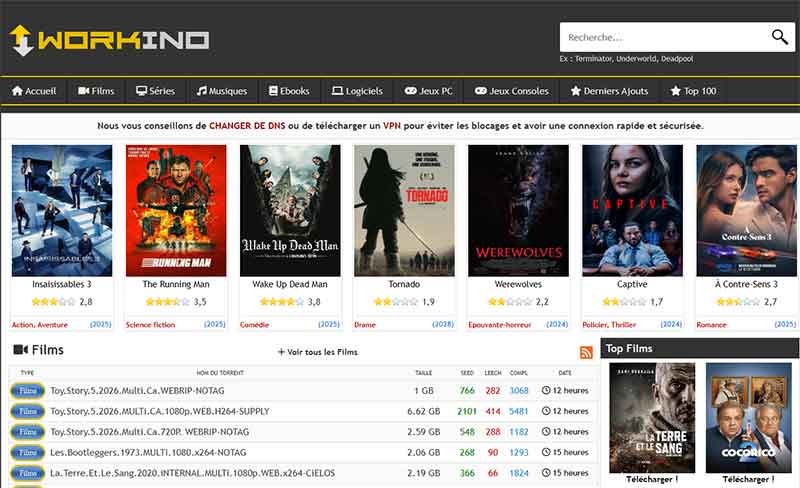Open the Werewolves poster
800x488 pixels.
tap(518, 210)
